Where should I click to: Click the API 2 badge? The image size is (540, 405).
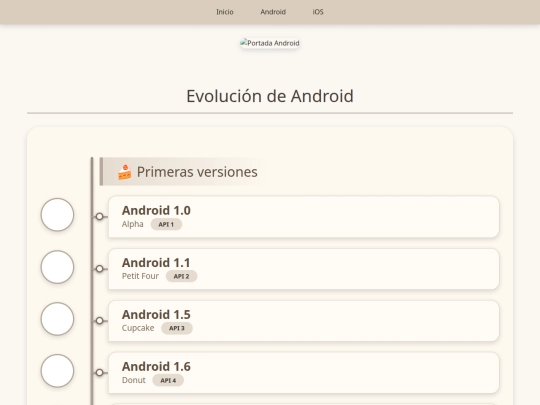point(181,276)
